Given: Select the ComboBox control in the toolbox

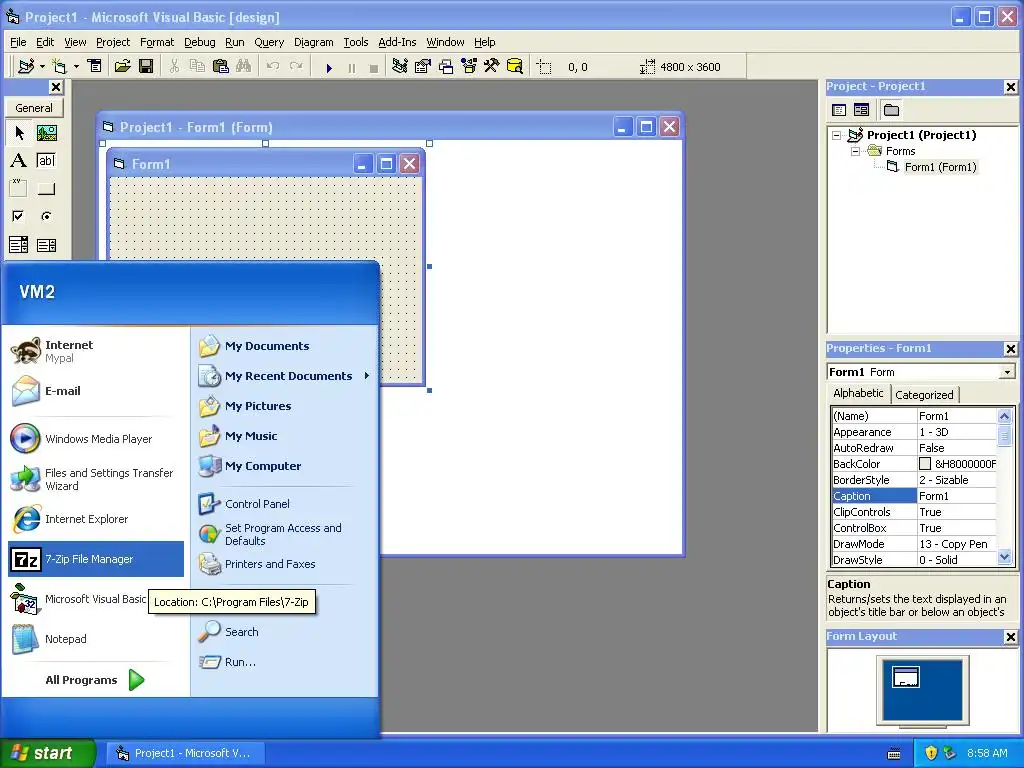Looking at the screenshot, I should pyautogui.click(x=19, y=245).
